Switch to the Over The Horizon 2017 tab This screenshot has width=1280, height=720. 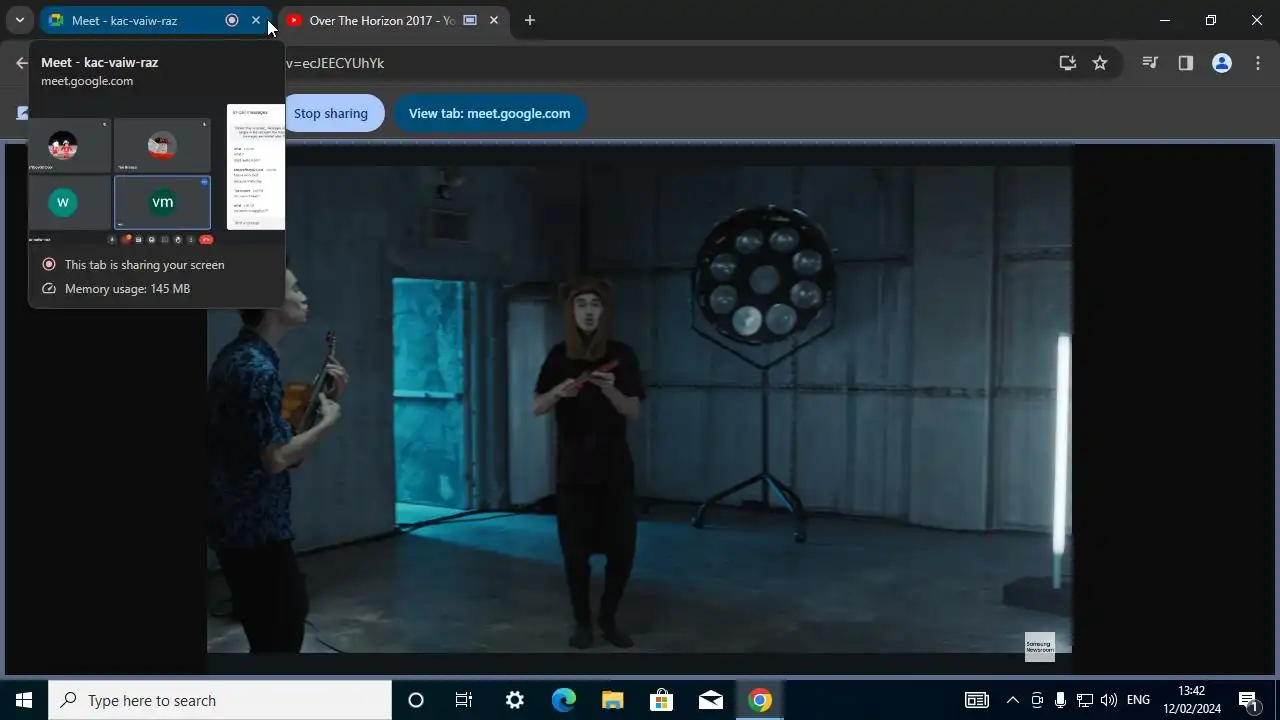pyautogui.click(x=382, y=20)
